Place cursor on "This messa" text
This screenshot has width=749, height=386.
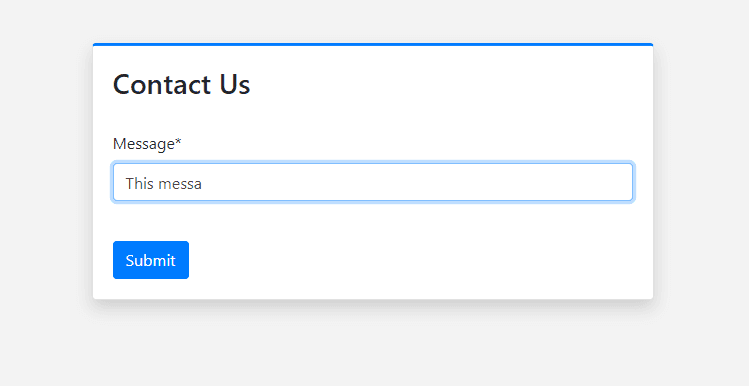pyautogui.click(x=163, y=183)
